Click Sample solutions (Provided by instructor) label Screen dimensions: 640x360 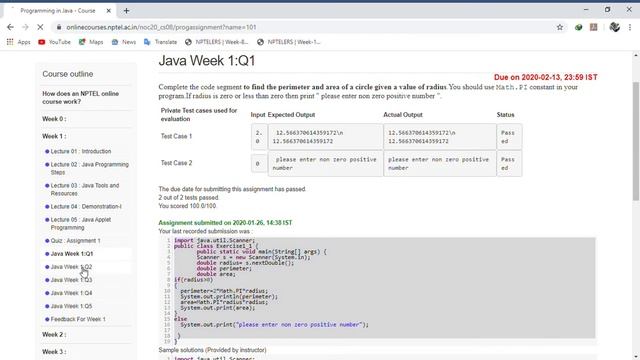point(212,350)
